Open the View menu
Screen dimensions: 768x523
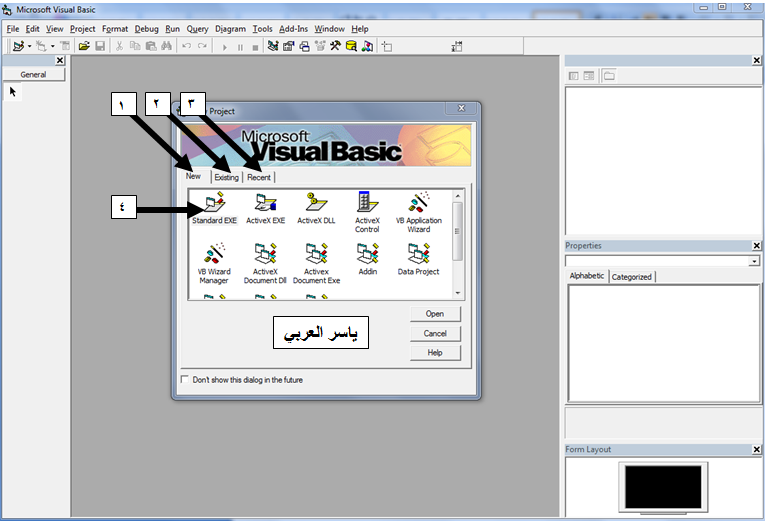click(x=54, y=29)
